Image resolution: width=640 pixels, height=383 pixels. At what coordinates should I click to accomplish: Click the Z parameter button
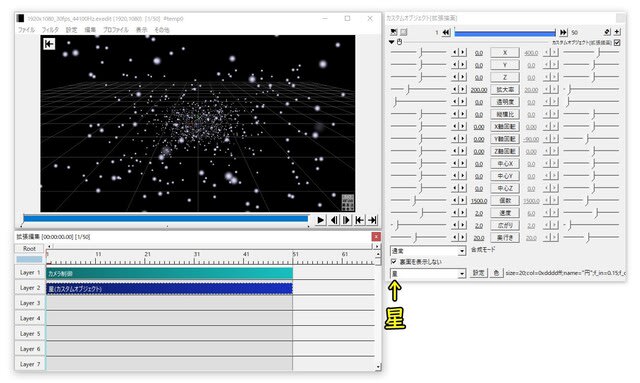click(x=505, y=77)
